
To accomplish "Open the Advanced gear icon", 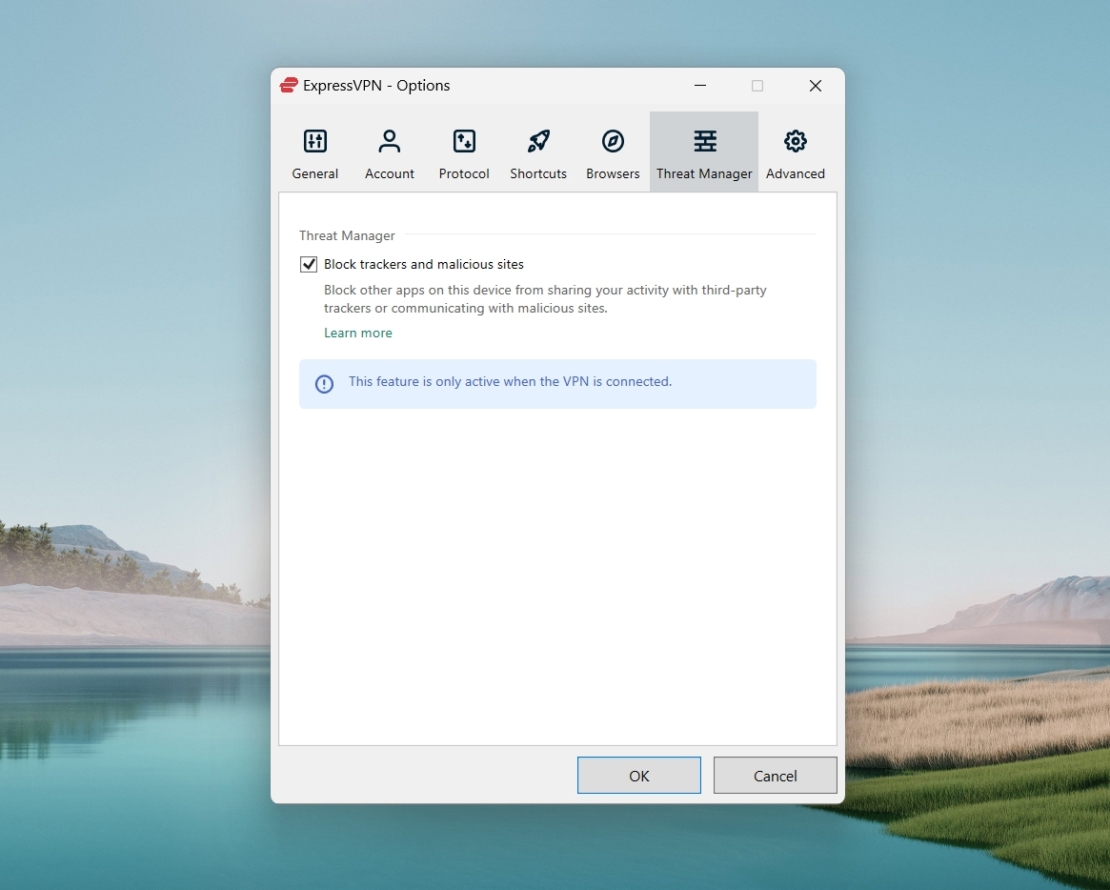I will click(795, 141).
